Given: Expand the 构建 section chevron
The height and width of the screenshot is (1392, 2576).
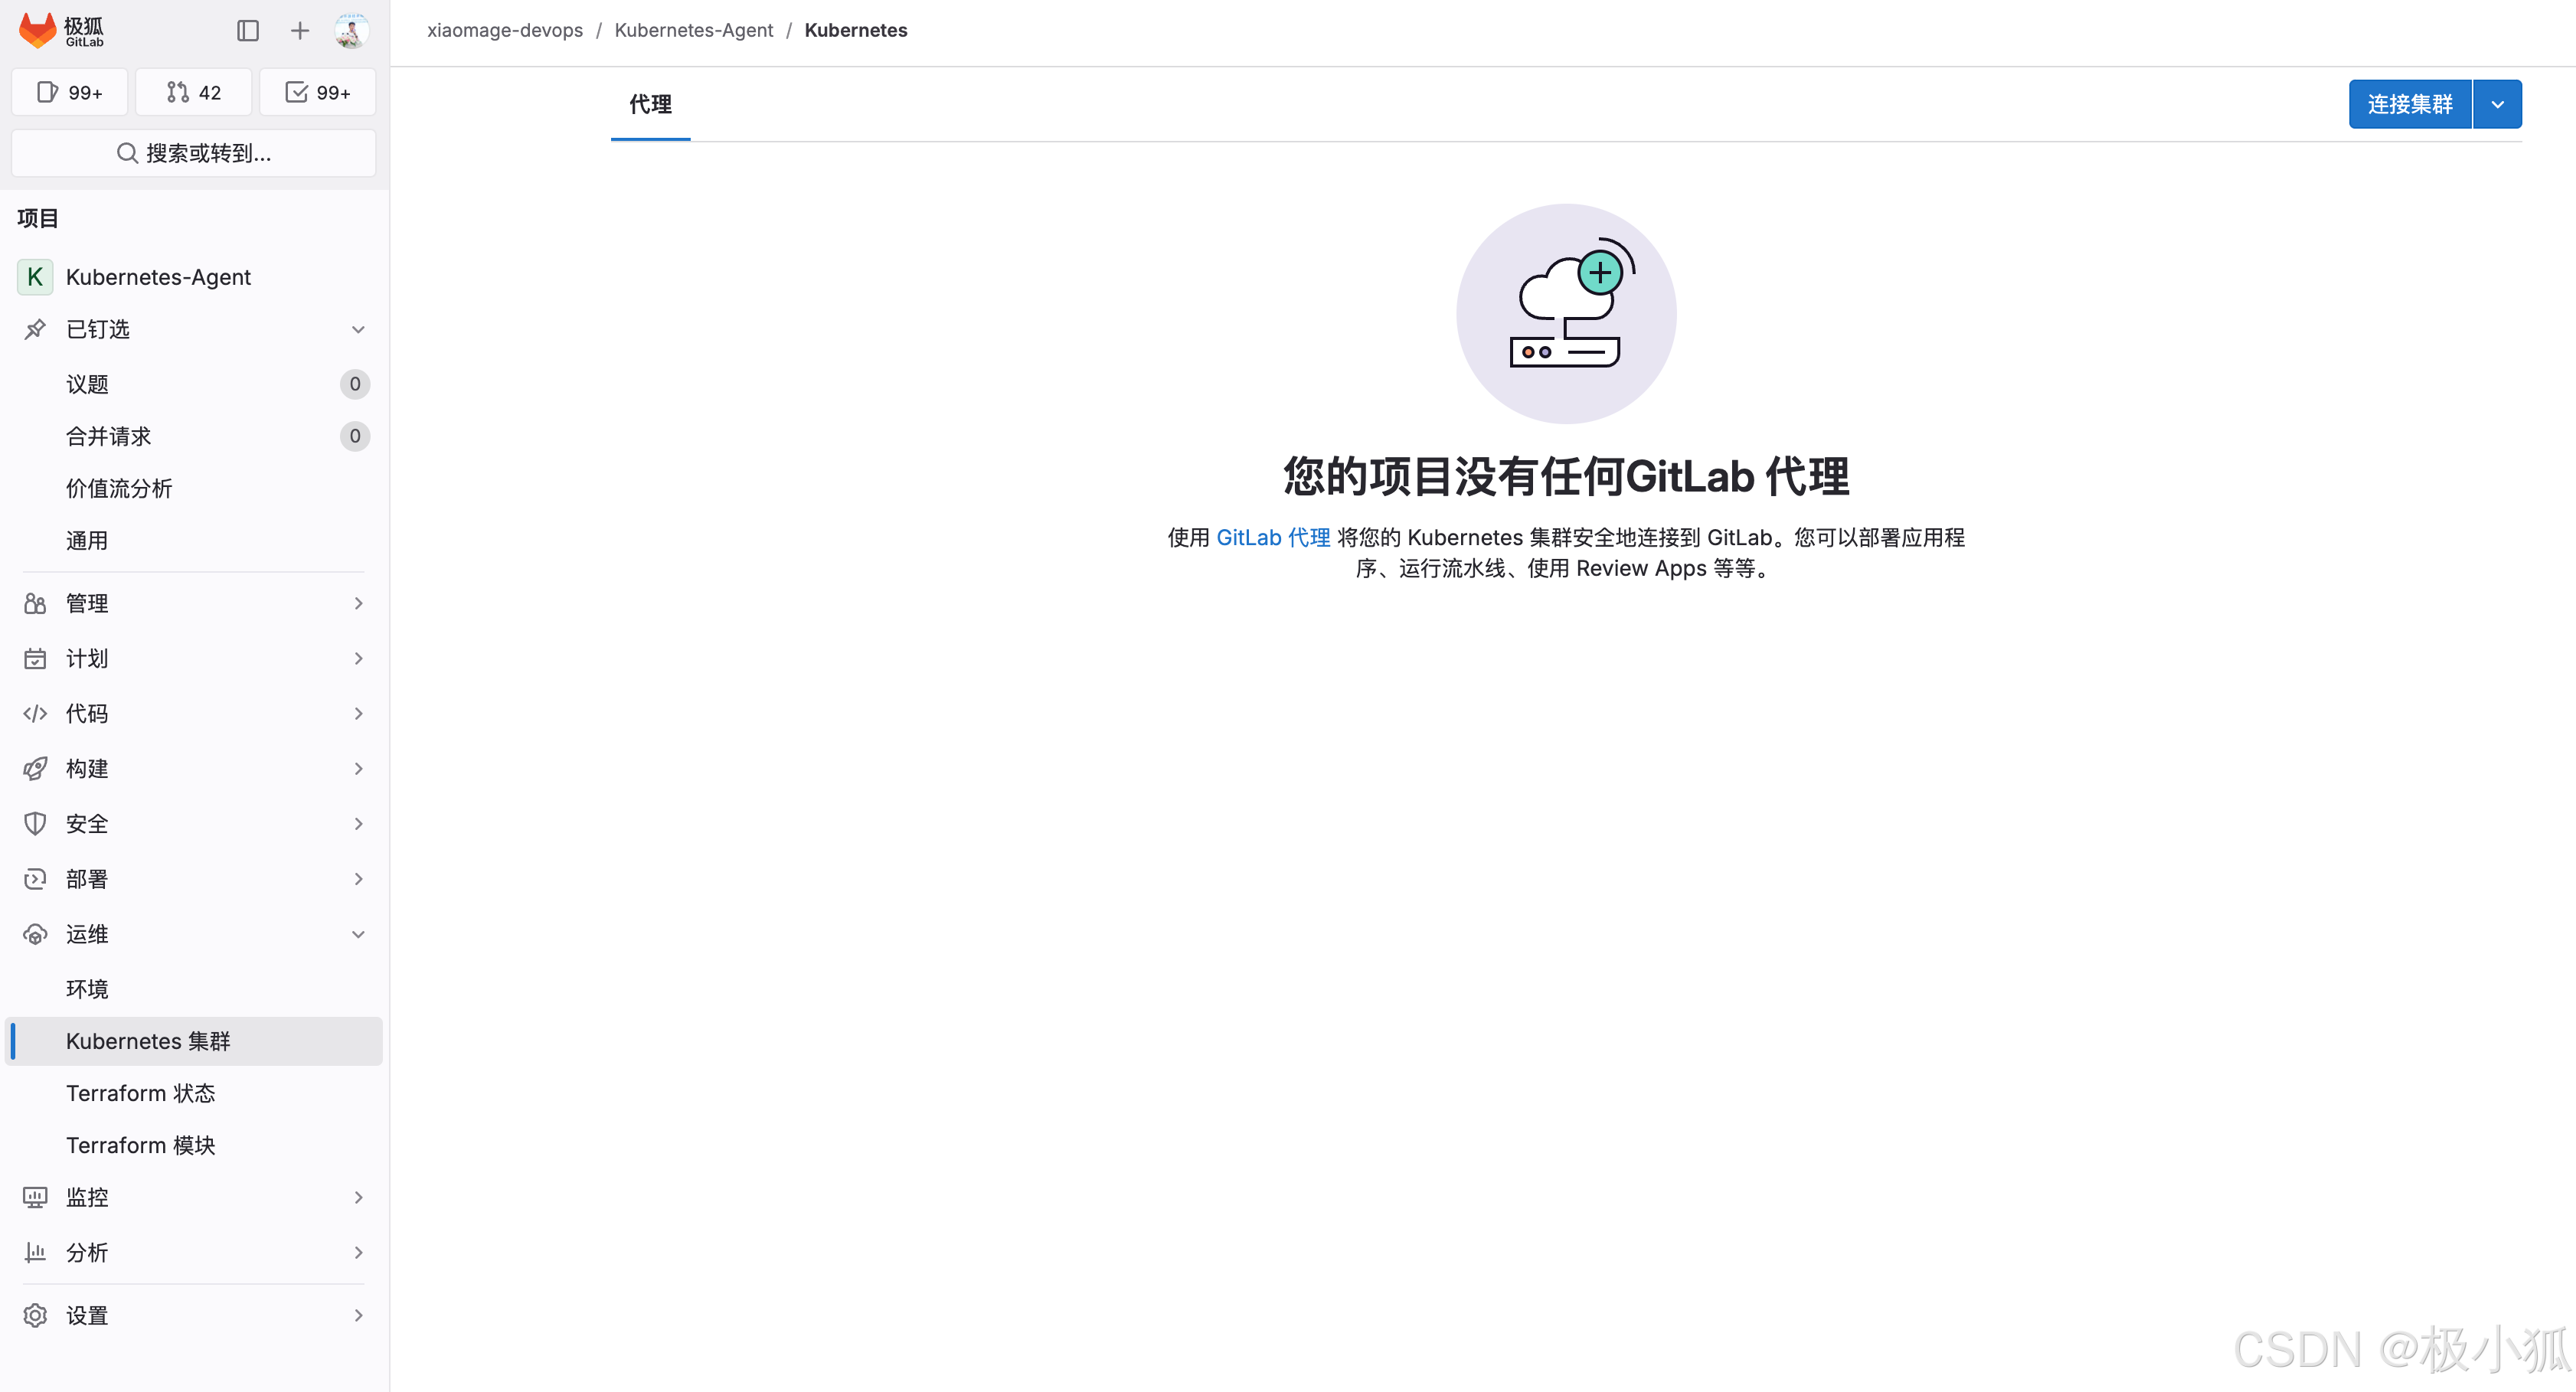Looking at the screenshot, I should 358,768.
